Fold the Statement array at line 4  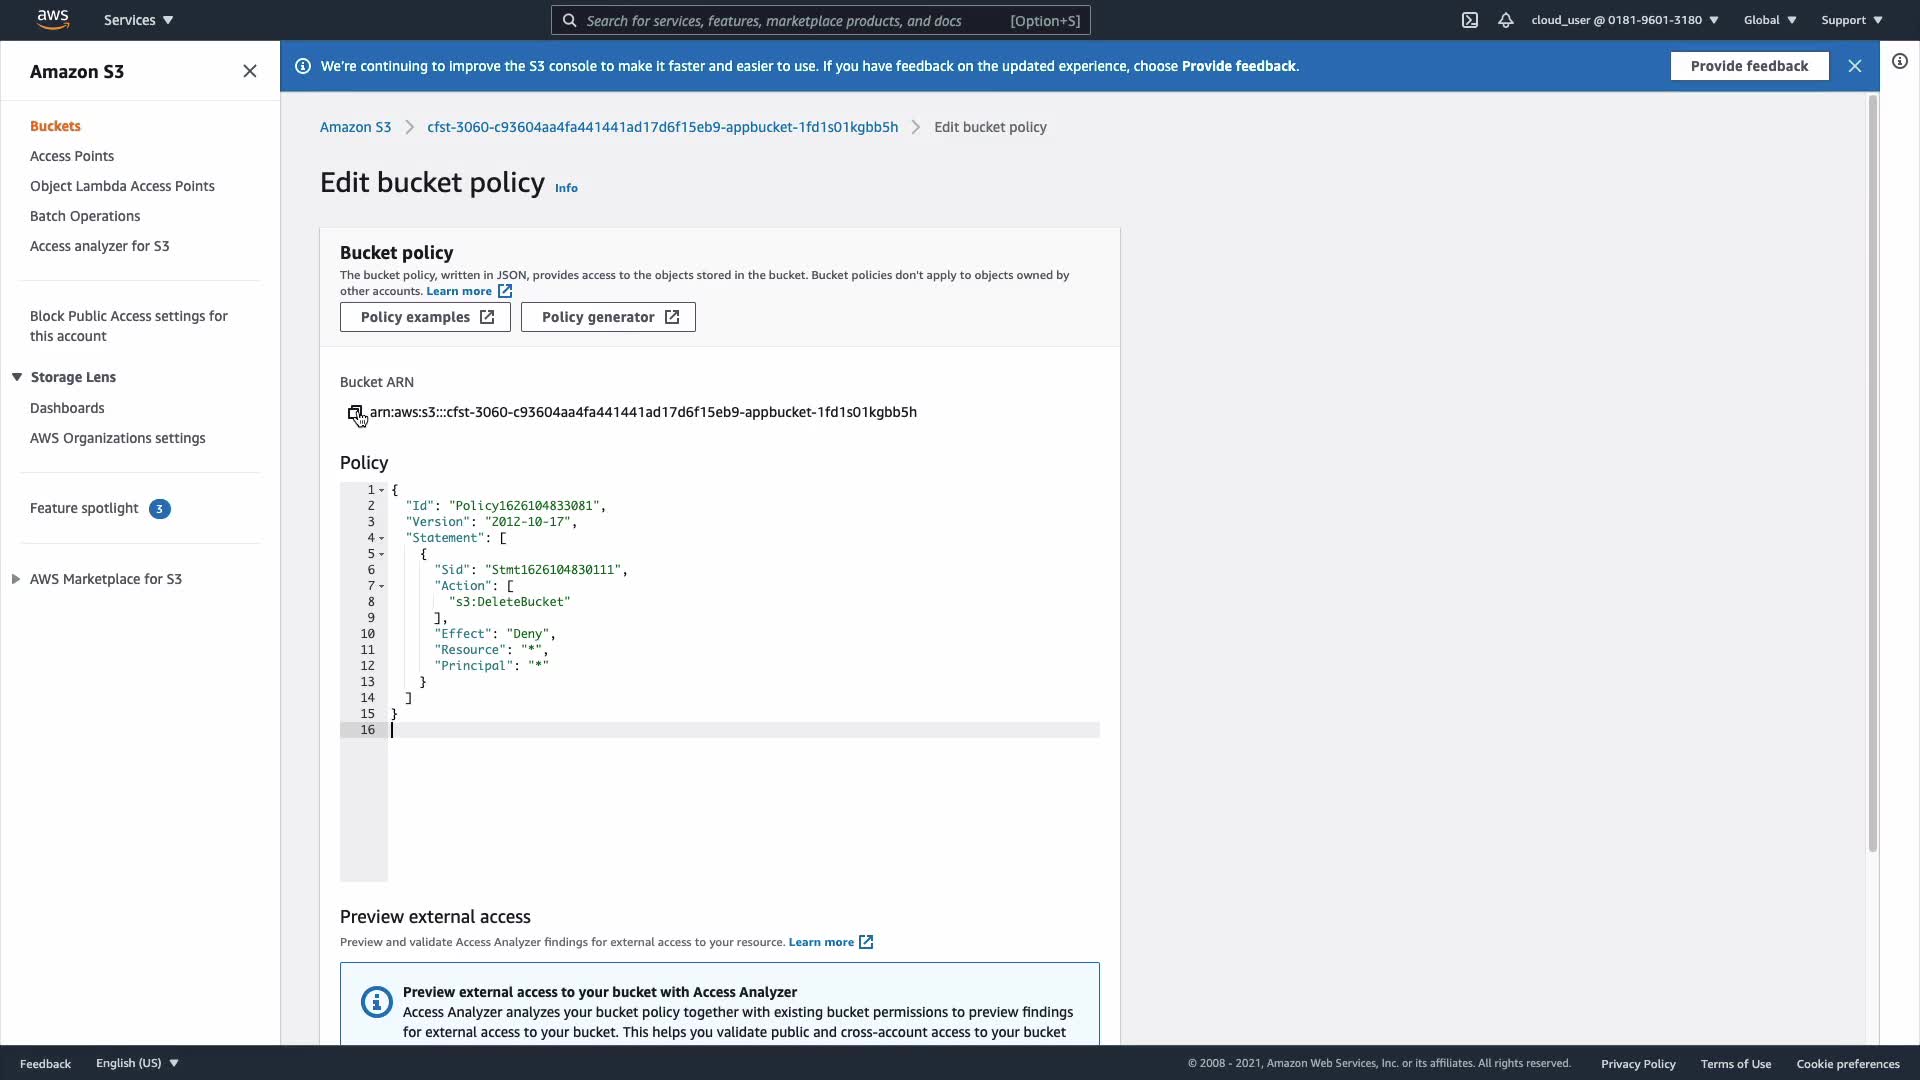pyautogui.click(x=382, y=538)
